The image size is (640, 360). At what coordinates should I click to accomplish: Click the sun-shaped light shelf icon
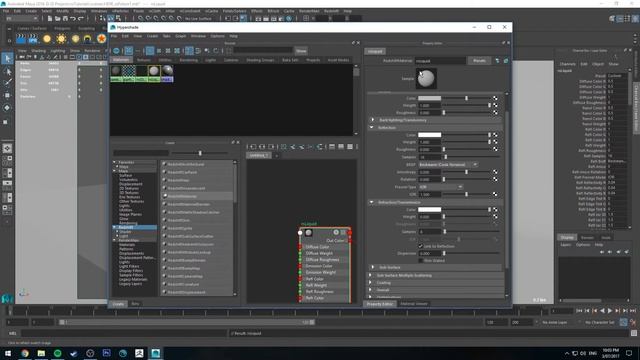click(x=61, y=39)
